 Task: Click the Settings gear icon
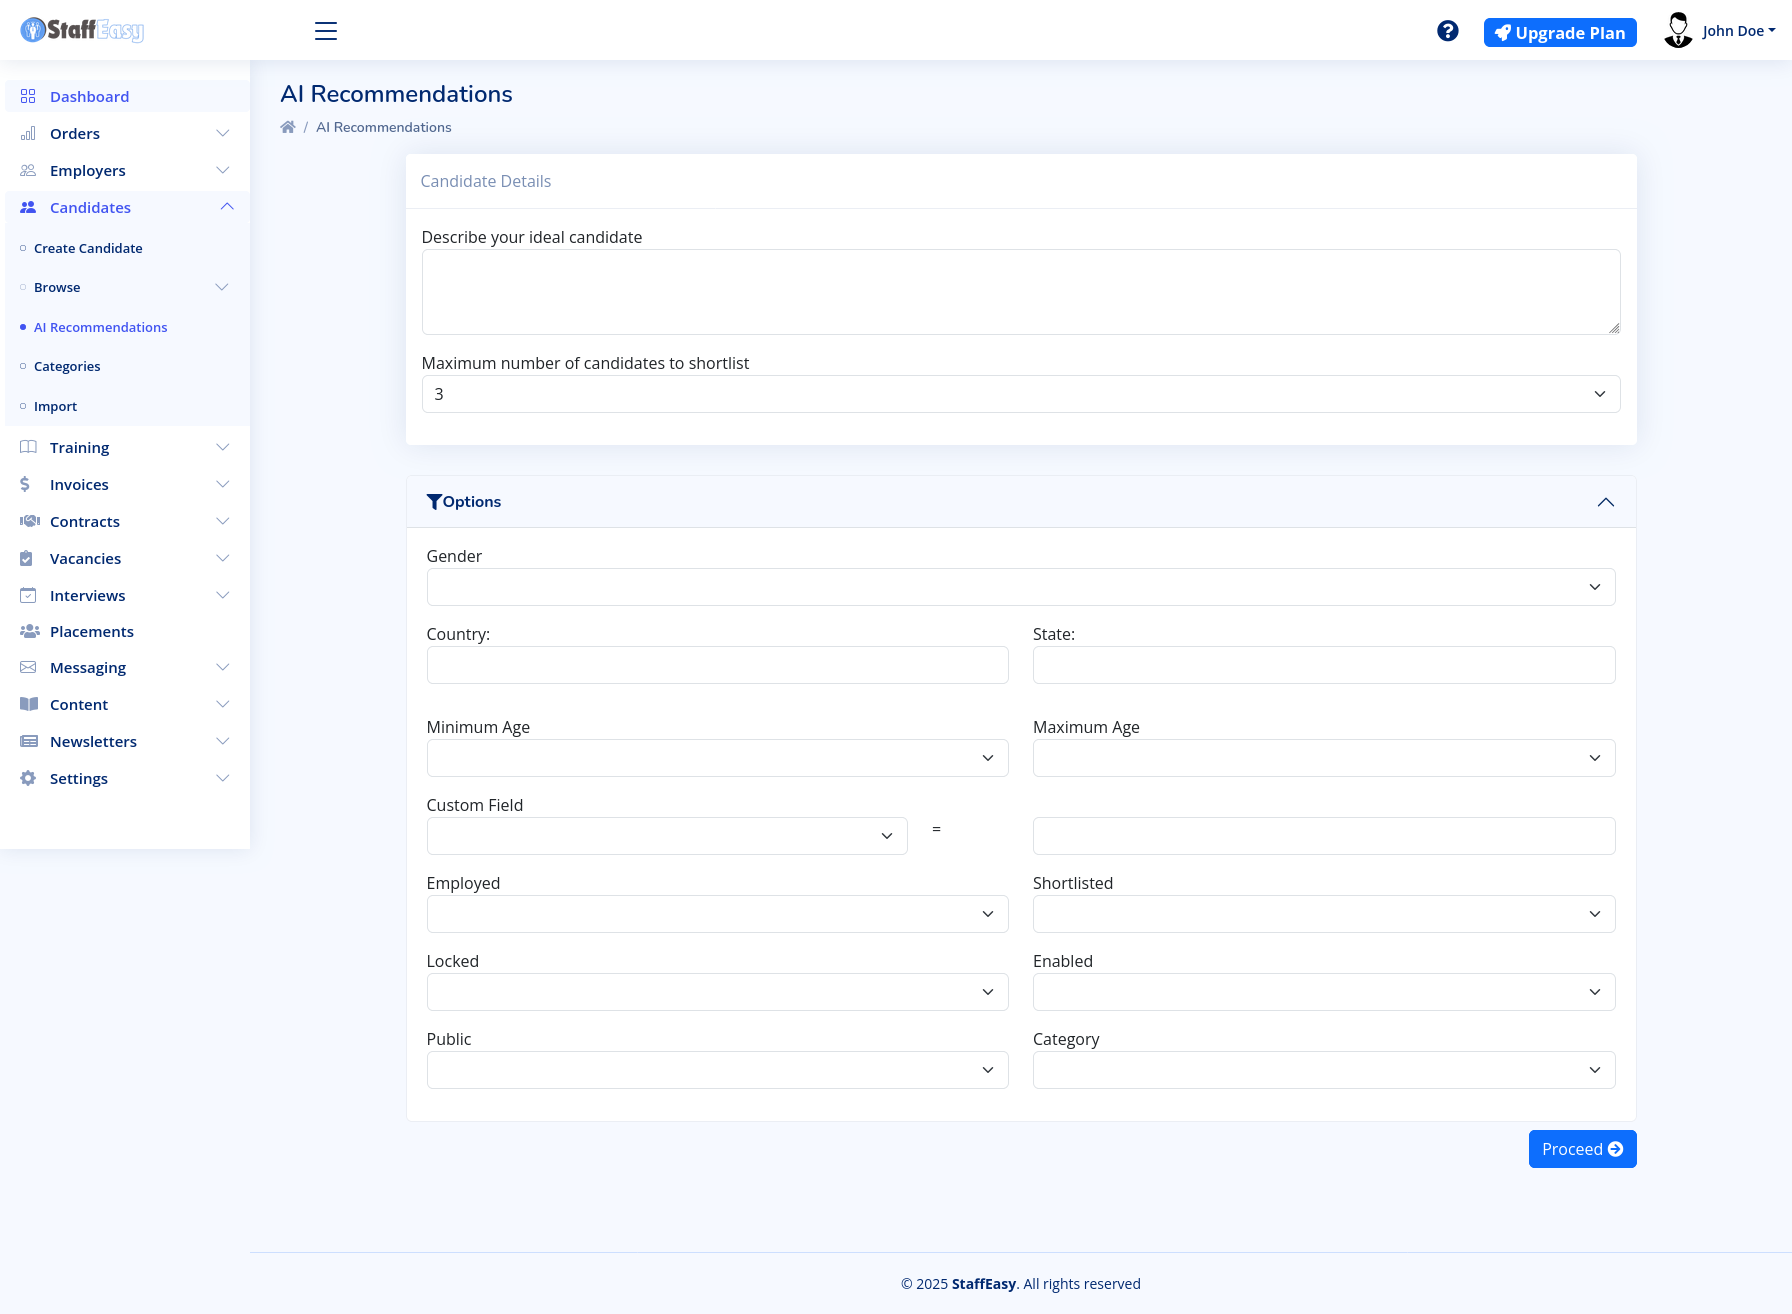(28, 779)
